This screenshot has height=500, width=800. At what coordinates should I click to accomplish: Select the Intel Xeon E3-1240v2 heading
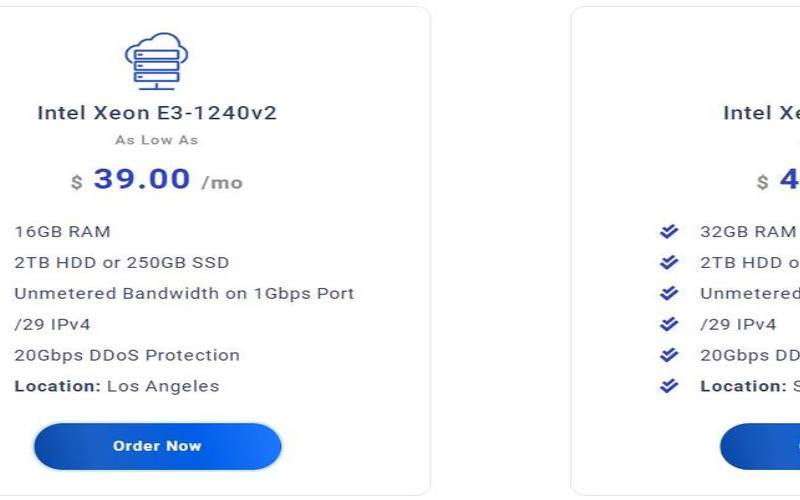tap(157, 113)
